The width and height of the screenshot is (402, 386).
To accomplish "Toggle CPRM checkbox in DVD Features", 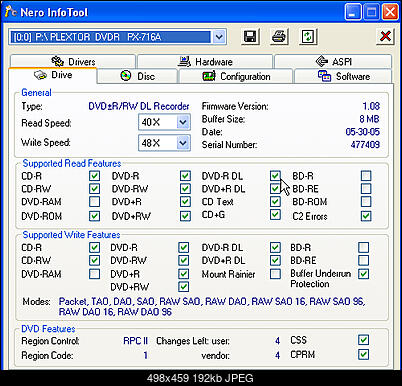I will click(x=363, y=354).
